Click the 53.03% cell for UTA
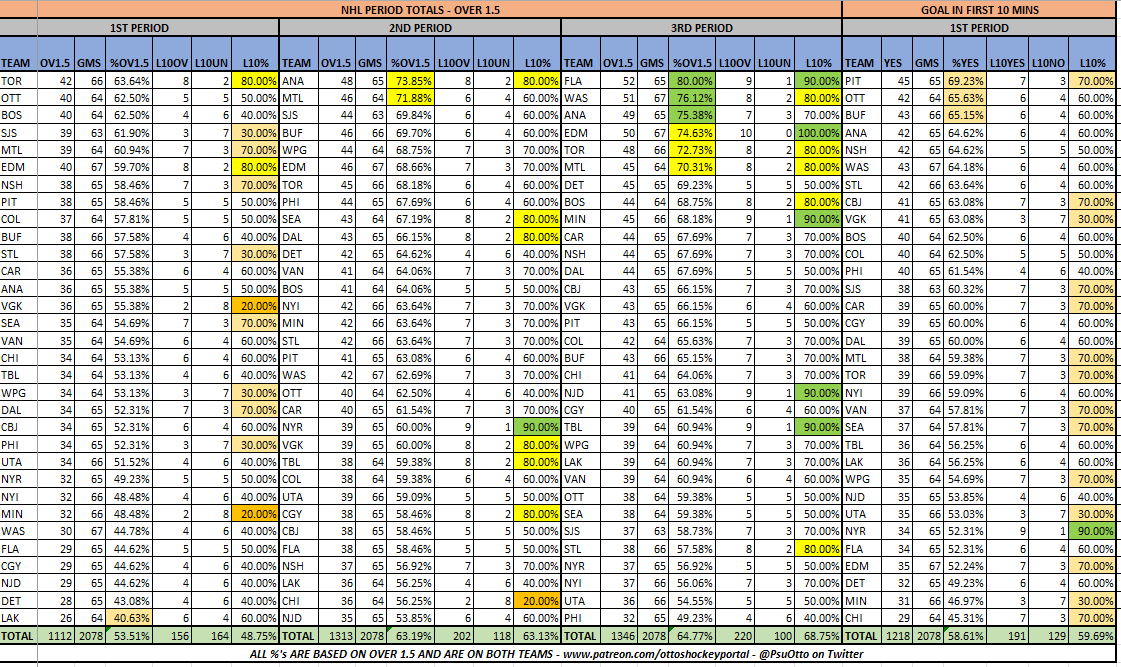The image size is (1121, 667). pyautogui.click(x=965, y=514)
